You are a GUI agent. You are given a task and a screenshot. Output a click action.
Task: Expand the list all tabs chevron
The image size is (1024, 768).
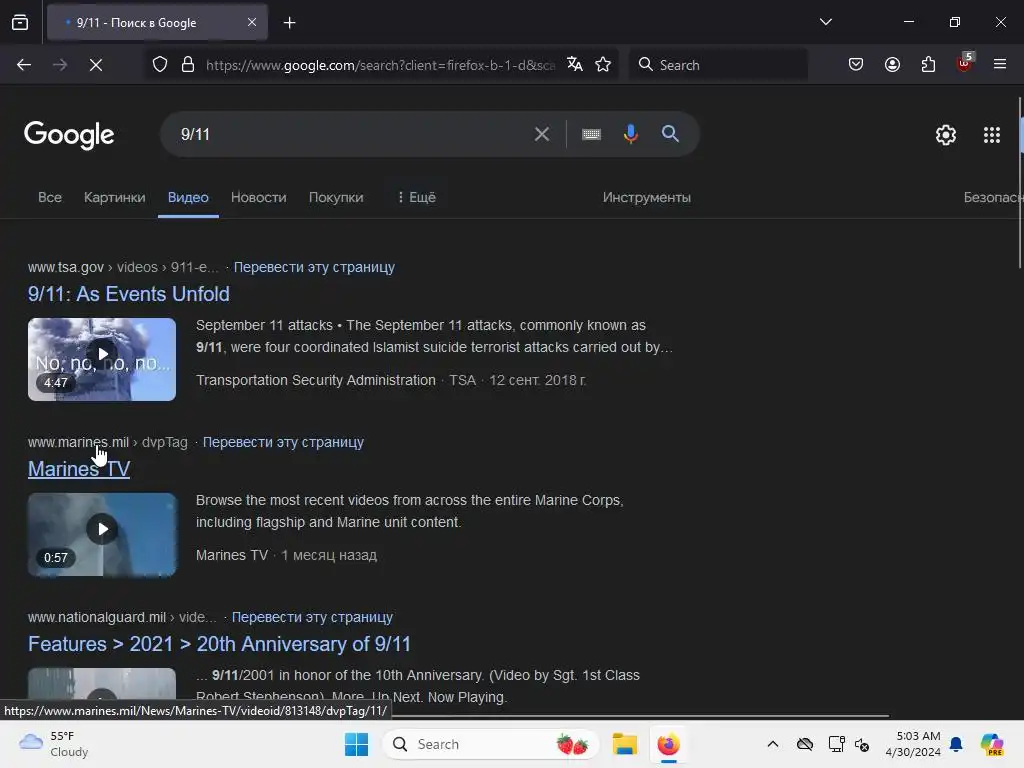[x=825, y=22]
